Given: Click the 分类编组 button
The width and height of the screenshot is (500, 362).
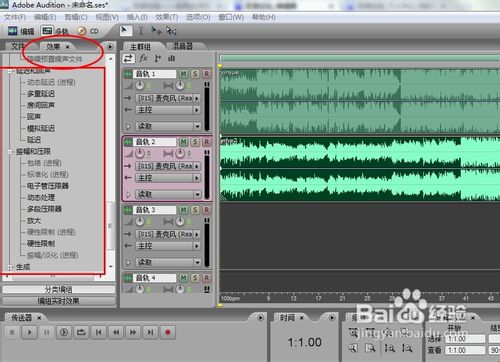Looking at the screenshot, I should pos(59,289).
